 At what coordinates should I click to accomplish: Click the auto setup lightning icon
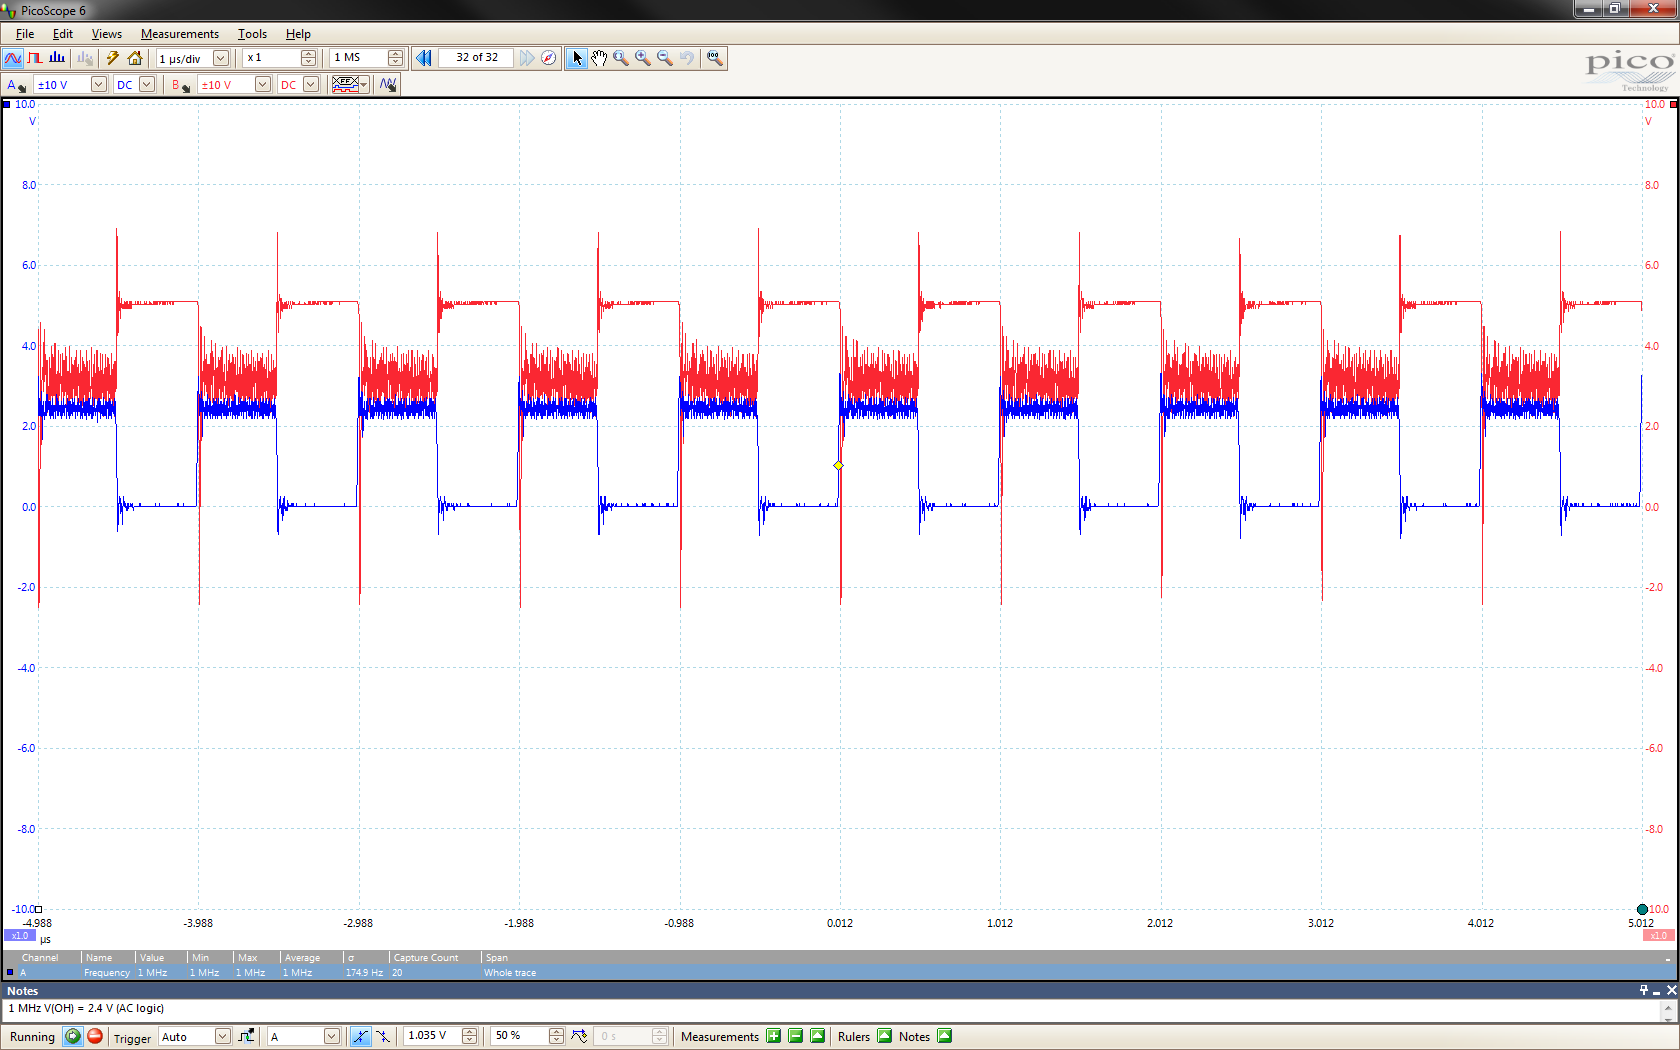pos(113,58)
